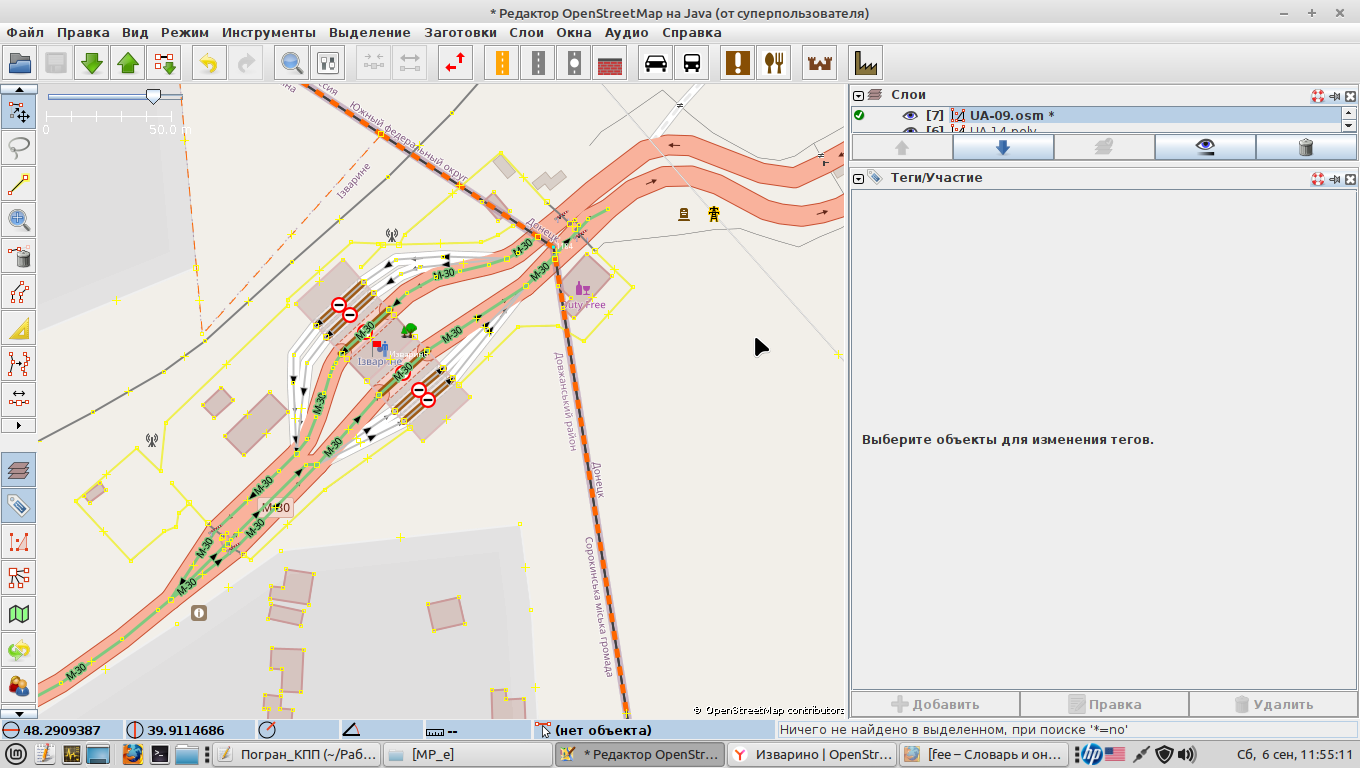Click the Undo arrow in toolbar
The height and width of the screenshot is (768, 1360).
pyautogui.click(x=208, y=63)
